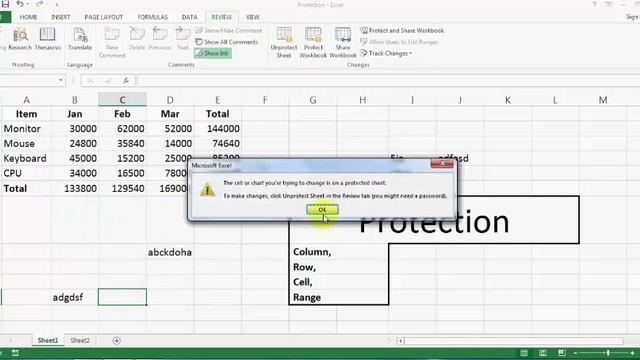Click the 'Keyboard' cell
The image size is (640, 360).
click(27, 158)
